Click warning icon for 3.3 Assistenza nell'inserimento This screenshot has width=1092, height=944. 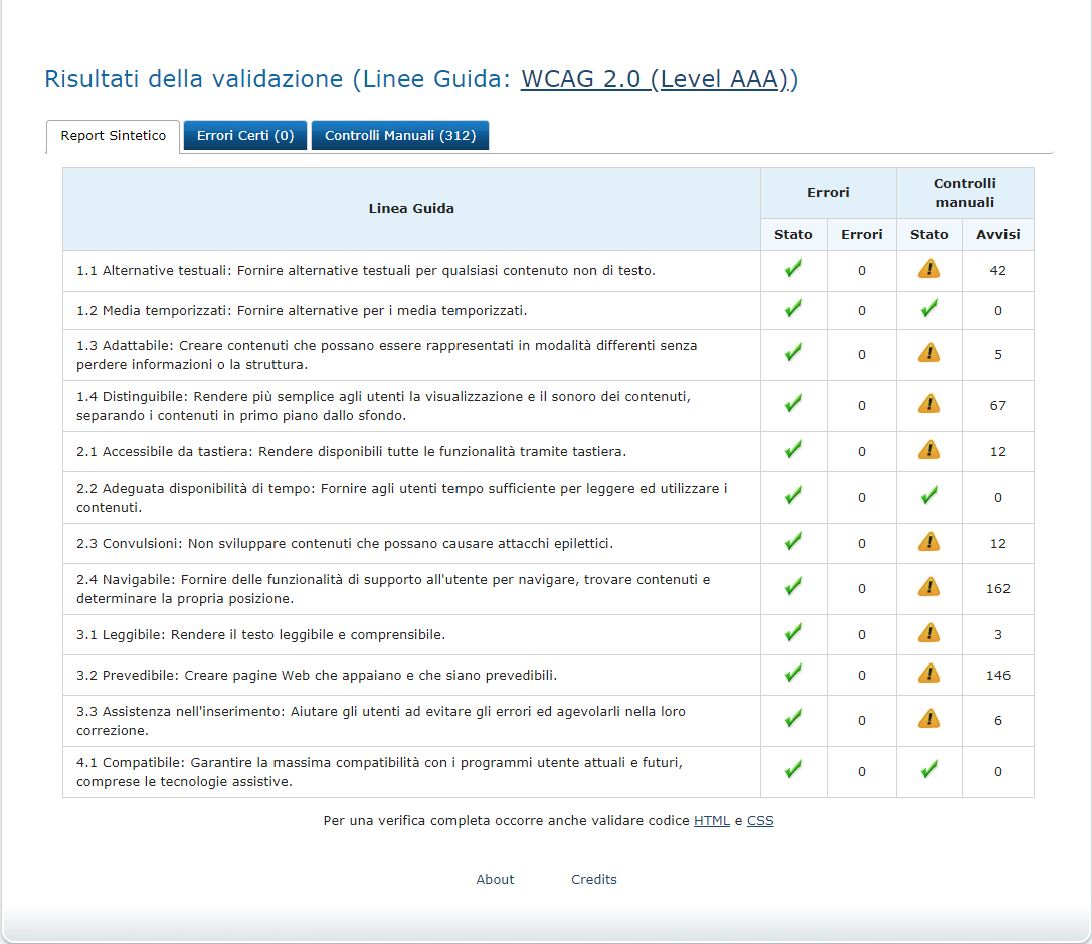coord(929,719)
